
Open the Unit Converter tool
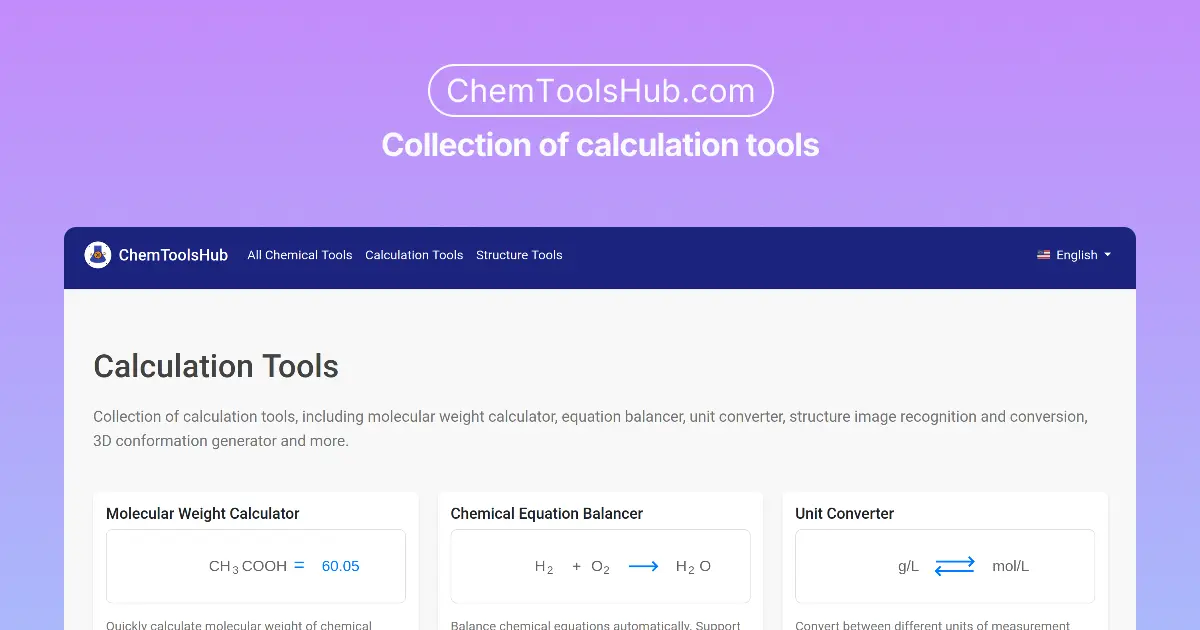(x=845, y=513)
